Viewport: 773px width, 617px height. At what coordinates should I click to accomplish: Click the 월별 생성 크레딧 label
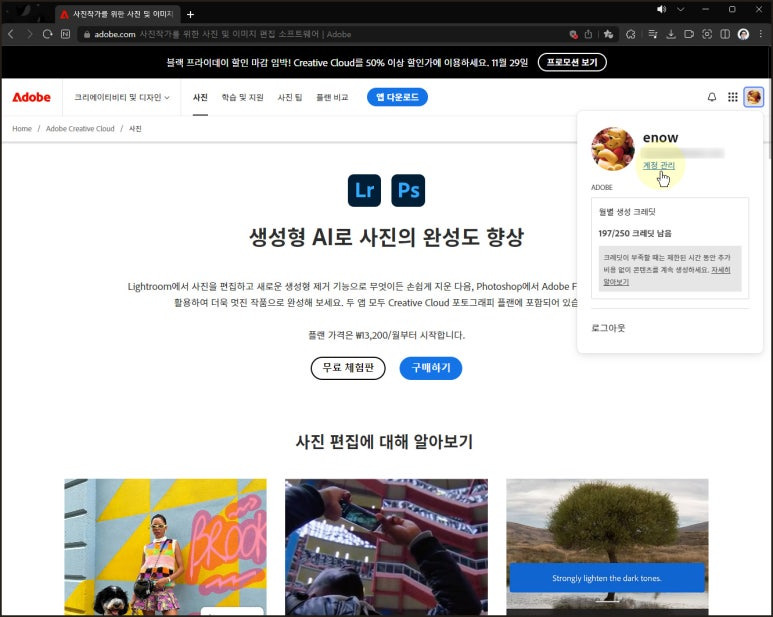tap(627, 212)
